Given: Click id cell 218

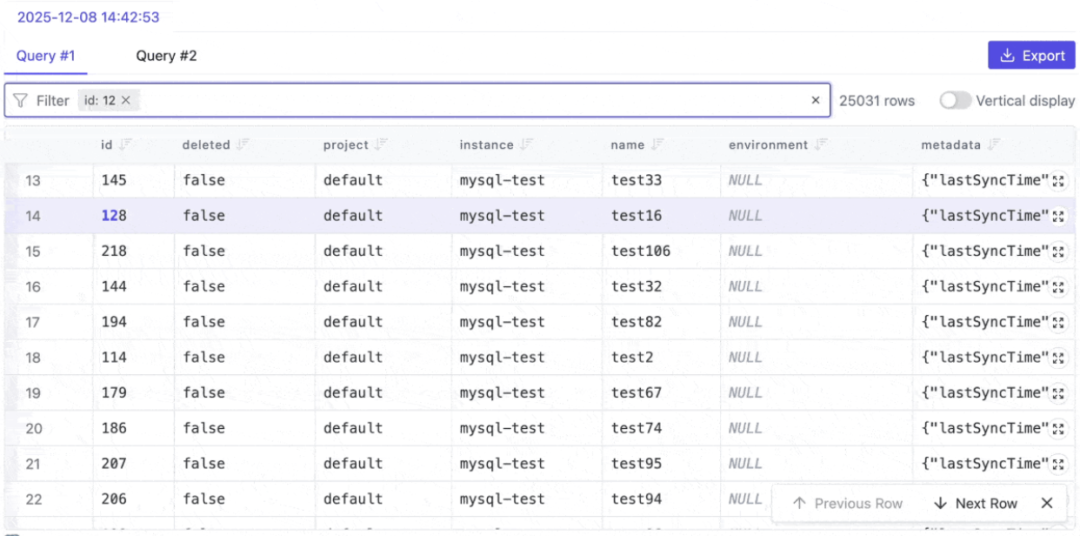Looking at the screenshot, I should click(114, 251).
